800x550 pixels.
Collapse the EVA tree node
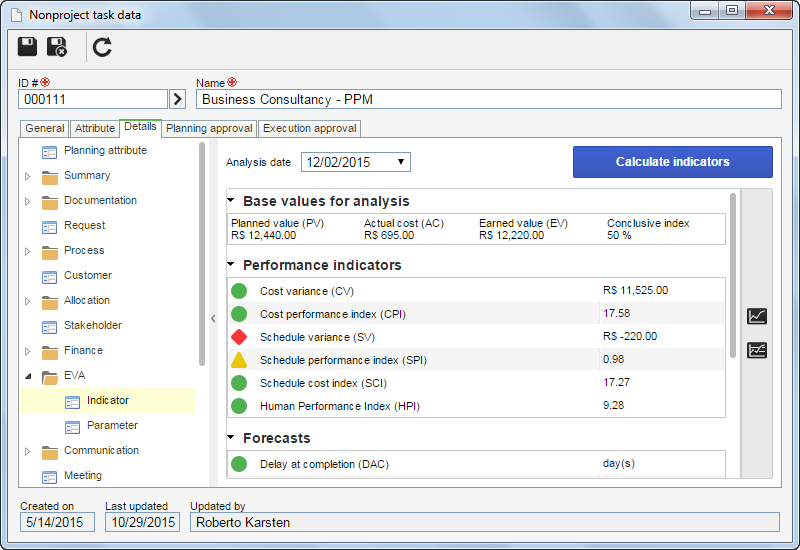[28, 376]
